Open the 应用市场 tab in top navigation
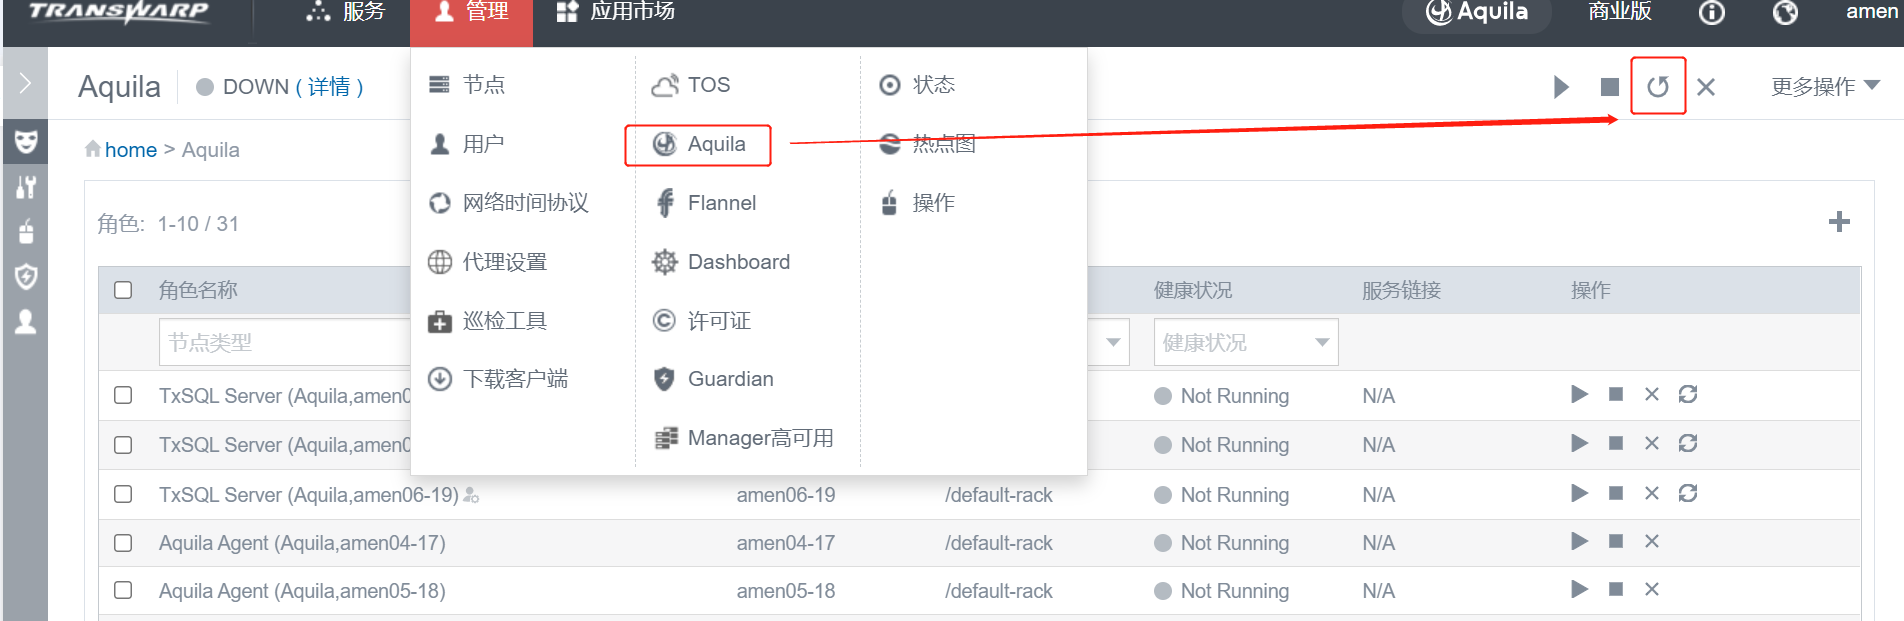1904x621 pixels. 616,12
